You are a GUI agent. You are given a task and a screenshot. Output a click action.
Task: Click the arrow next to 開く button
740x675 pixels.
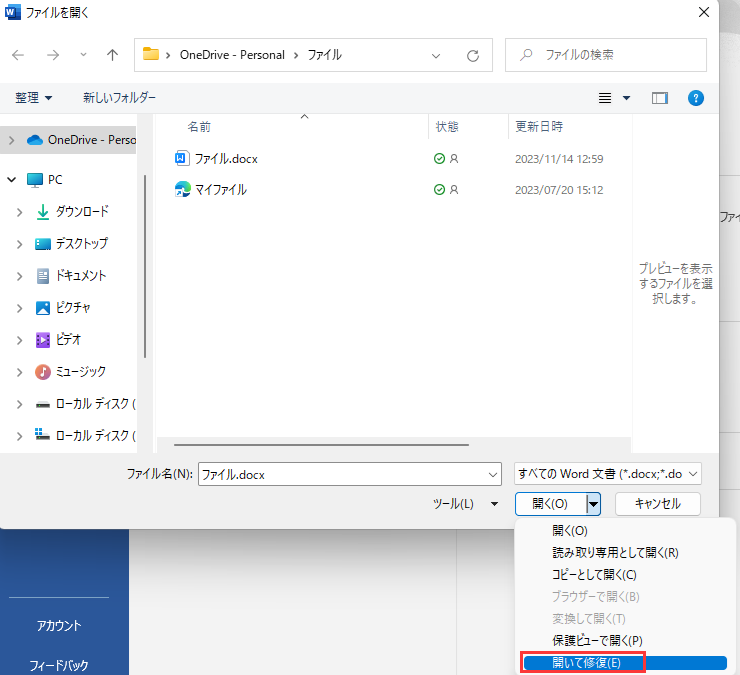(x=593, y=504)
